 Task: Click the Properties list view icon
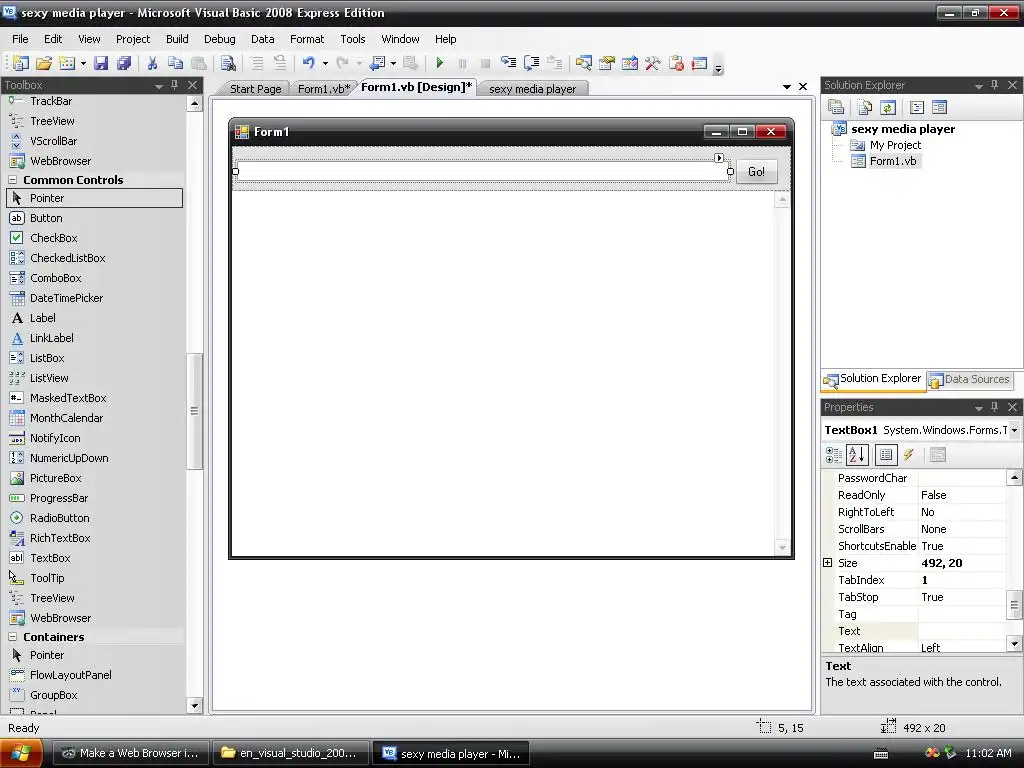886,455
